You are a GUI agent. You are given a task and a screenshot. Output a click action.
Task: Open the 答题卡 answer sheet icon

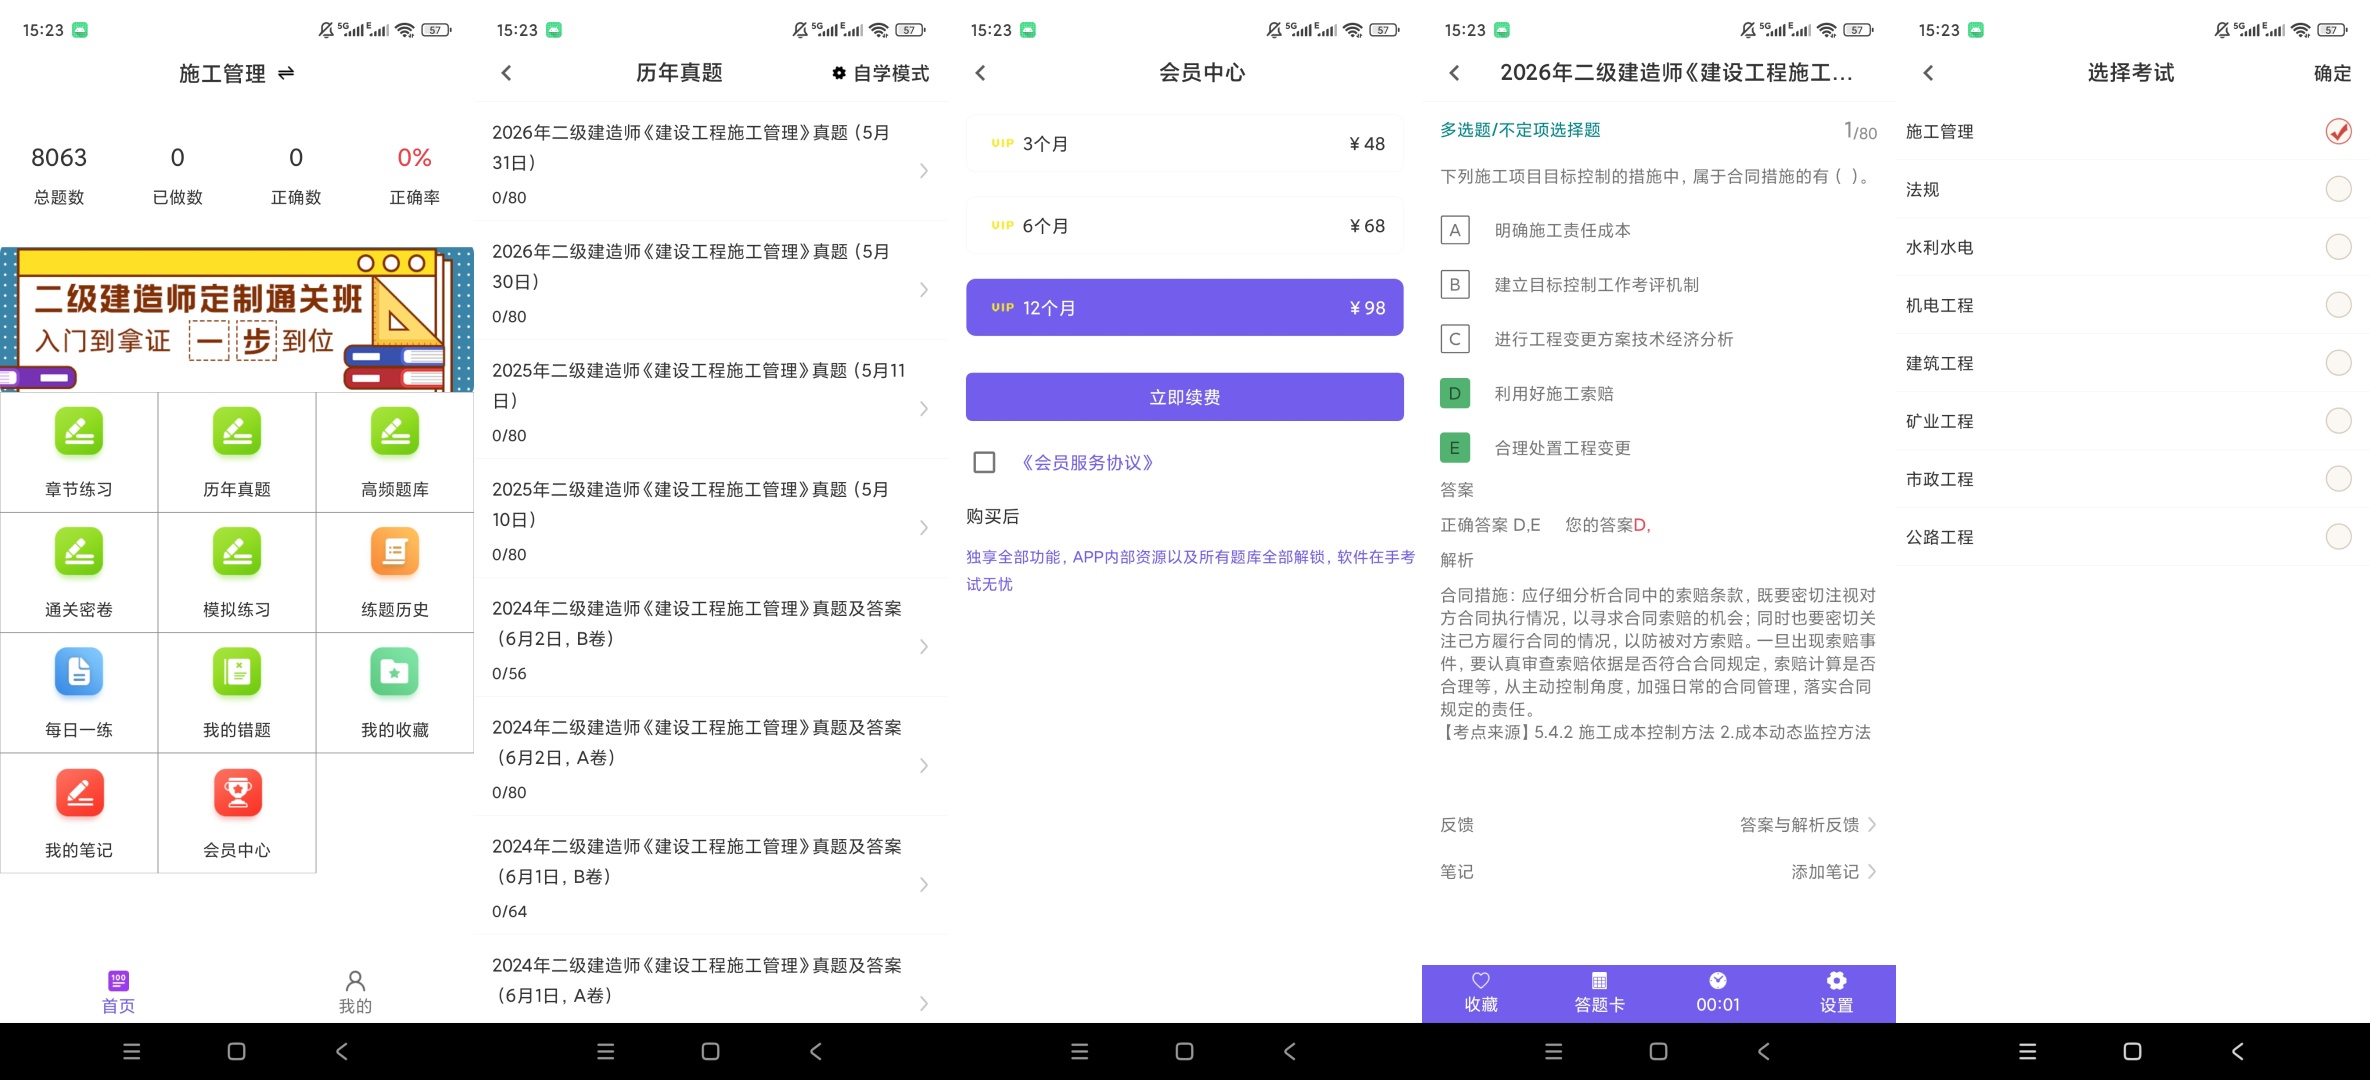coord(1599,980)
